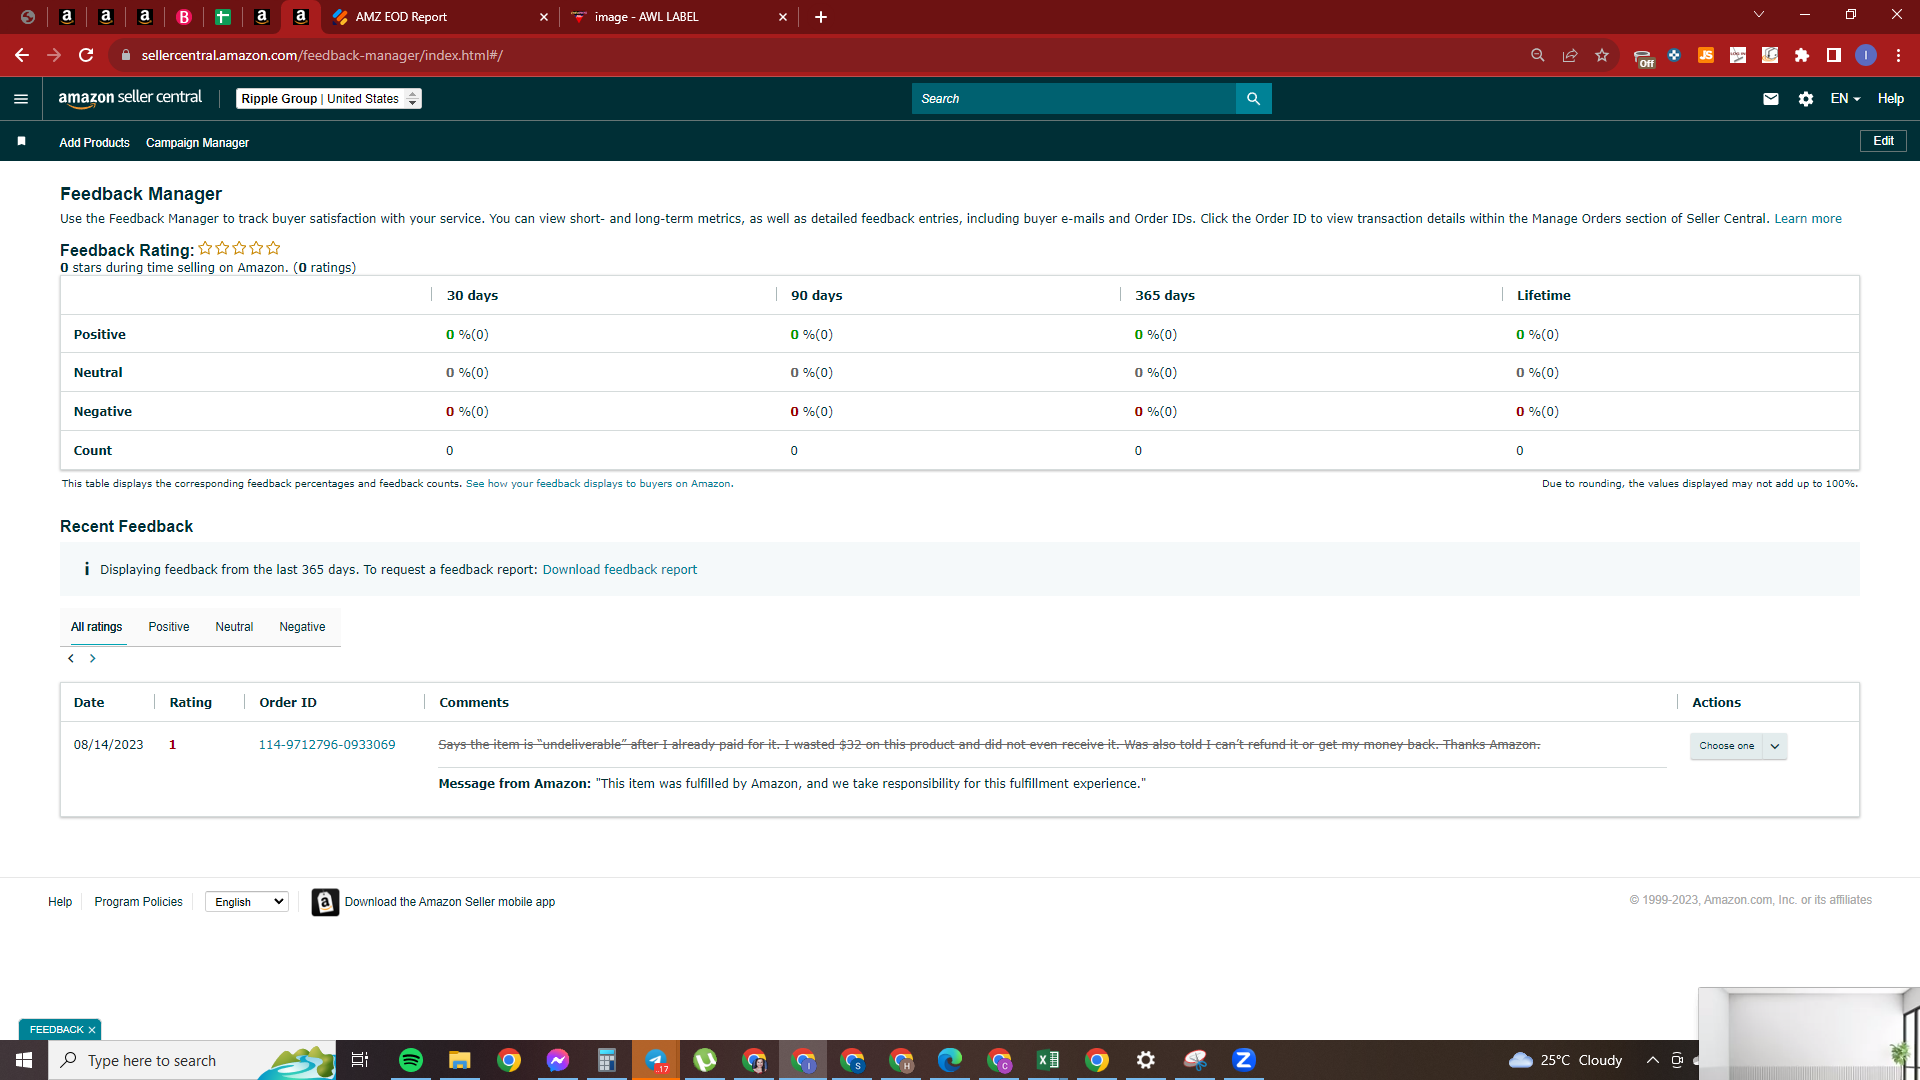Viewport: 1920px width, 1080px height.
Task: Open the Extensions puzzle icon
Action: point(1802,56)
